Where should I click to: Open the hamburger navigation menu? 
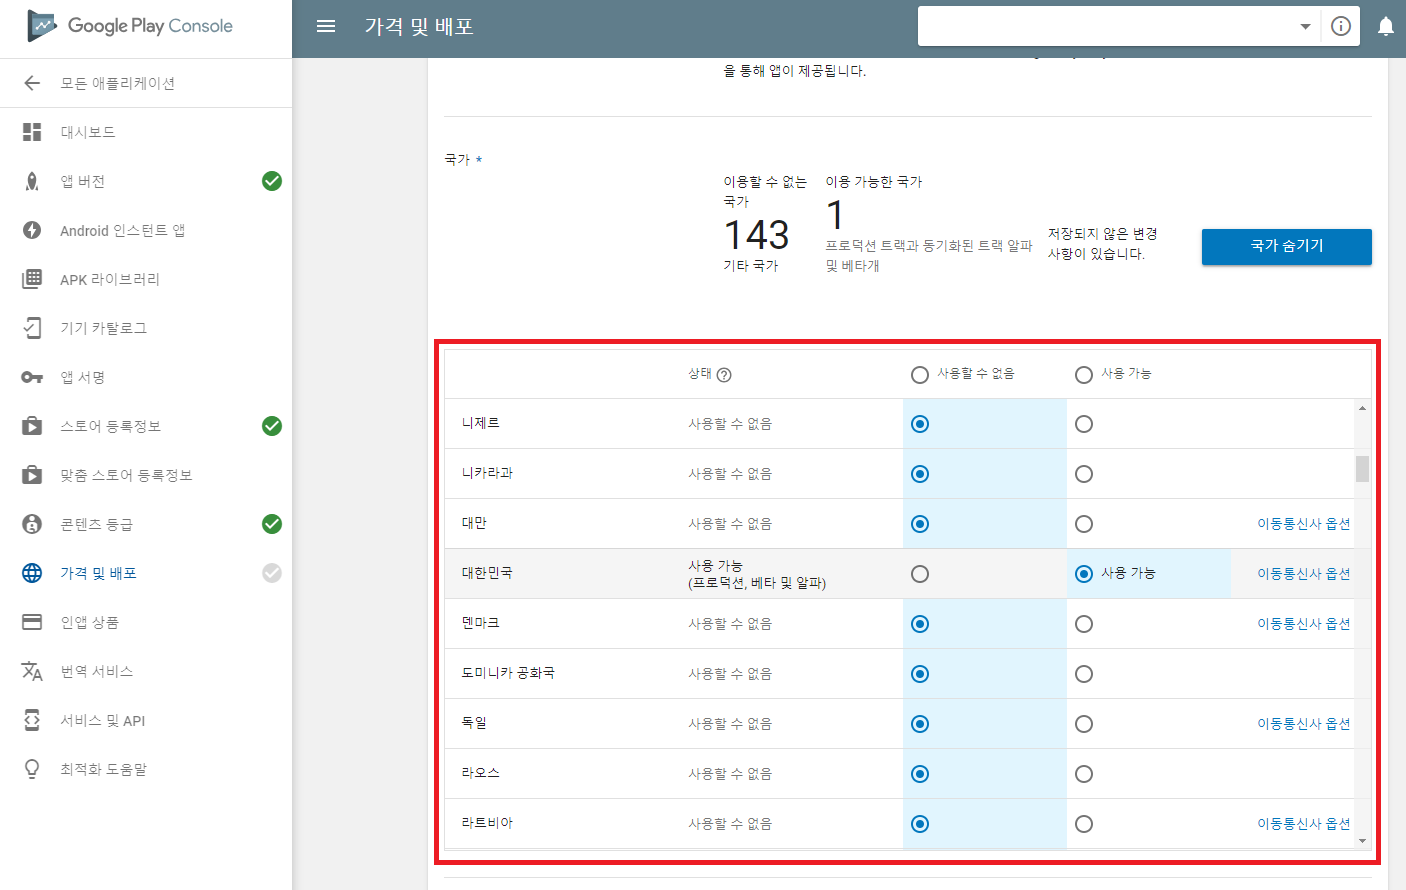point(326,26)
